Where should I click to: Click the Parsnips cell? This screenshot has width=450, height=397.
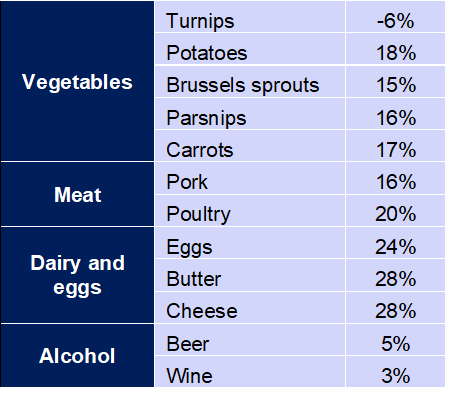click(x=250, y=114)
